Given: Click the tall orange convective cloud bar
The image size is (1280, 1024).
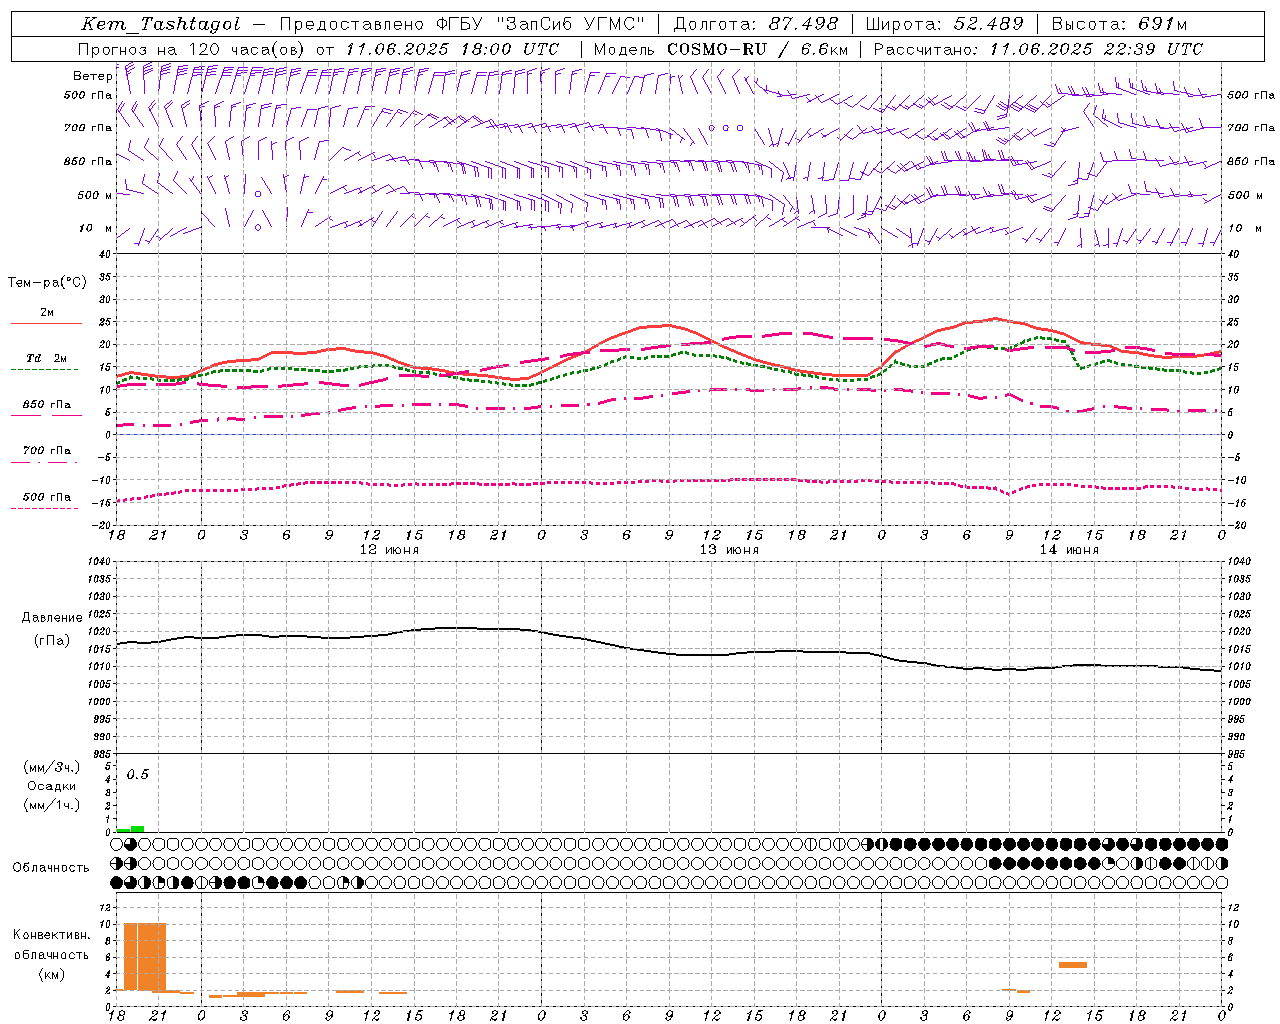Looking at the screenshot, I should pyautogui.click(x=145, y=957).
